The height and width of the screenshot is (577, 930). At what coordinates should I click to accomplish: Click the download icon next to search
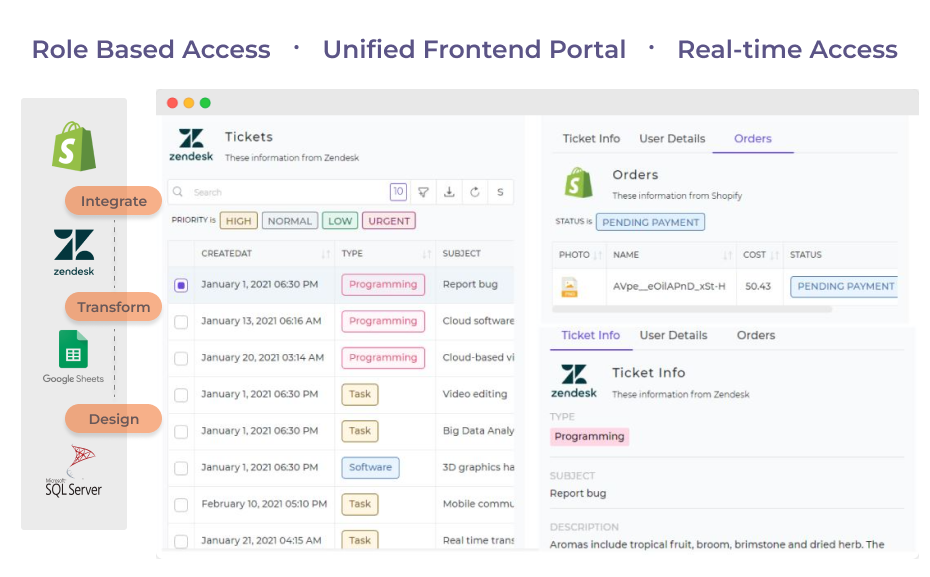coord(449,192)
